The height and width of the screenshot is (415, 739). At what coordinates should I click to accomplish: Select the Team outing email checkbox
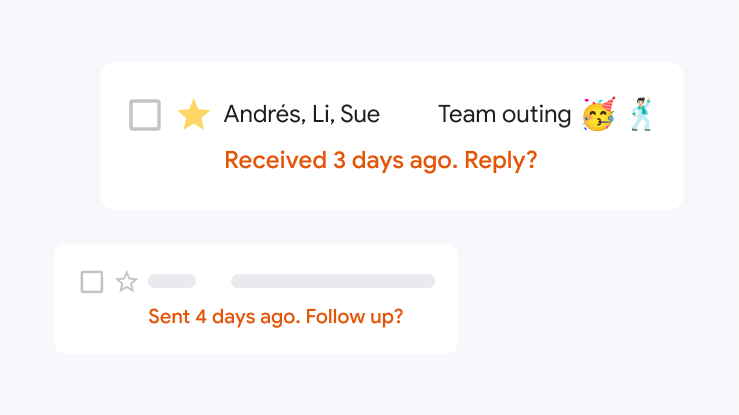pyautogui.click(x=145, y=115)
